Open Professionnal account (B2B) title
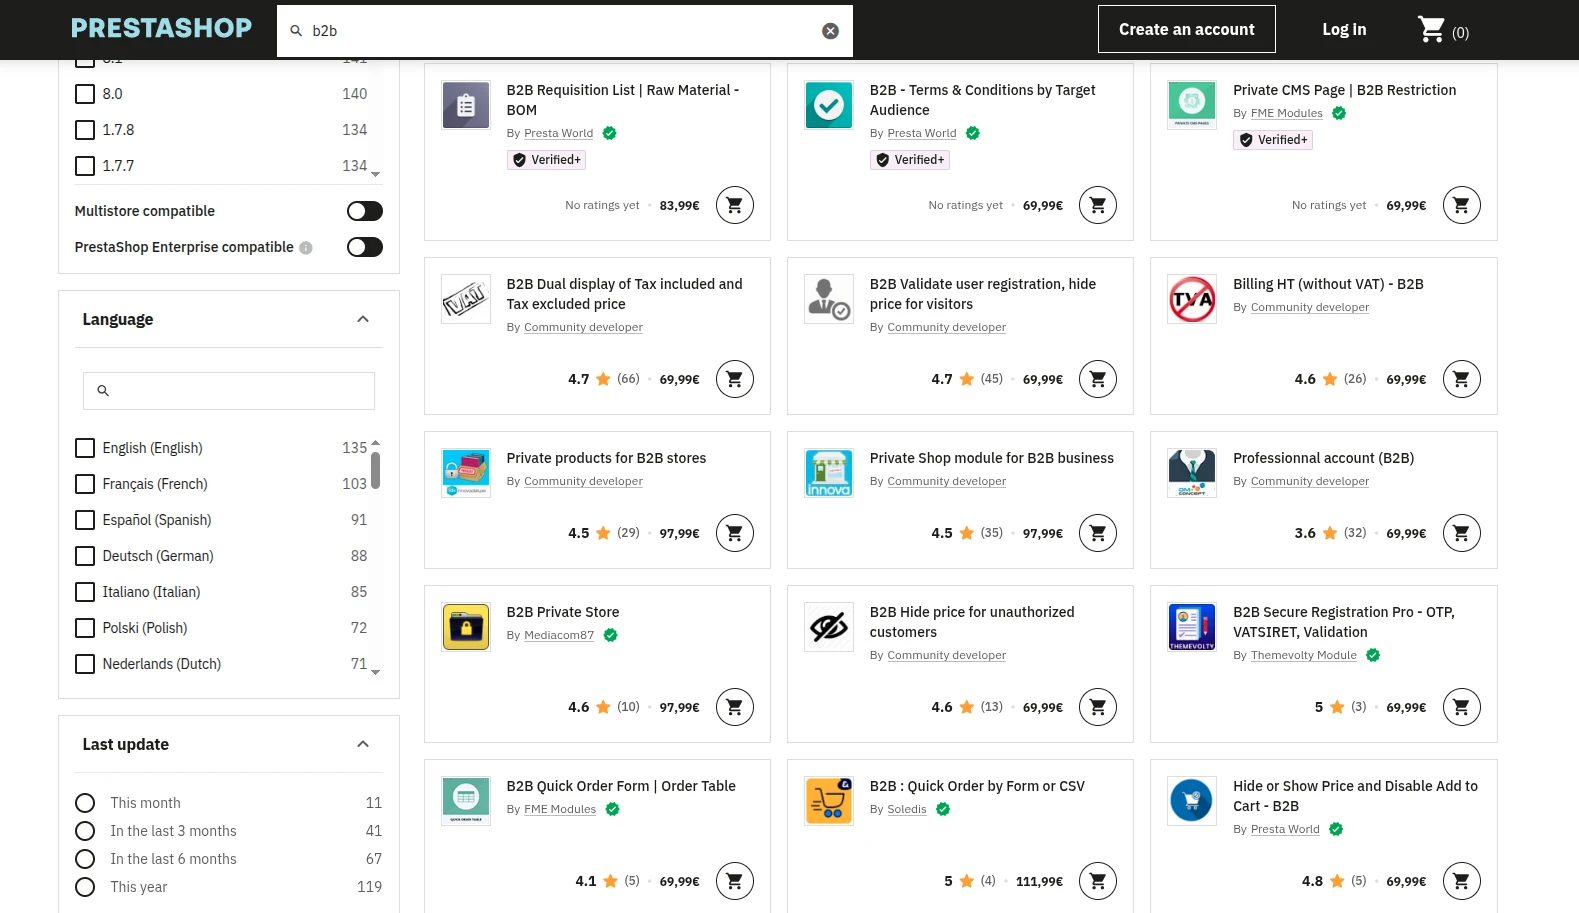The height and width of the screenshot is (913, 1579). 1323,458
